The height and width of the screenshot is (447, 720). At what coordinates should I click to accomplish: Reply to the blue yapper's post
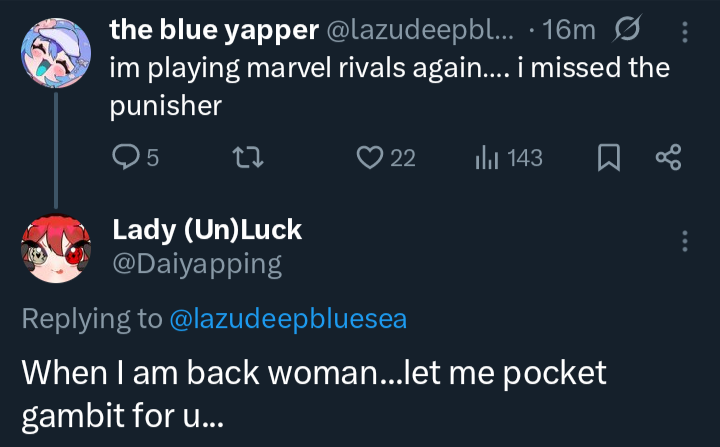(125, 157)
